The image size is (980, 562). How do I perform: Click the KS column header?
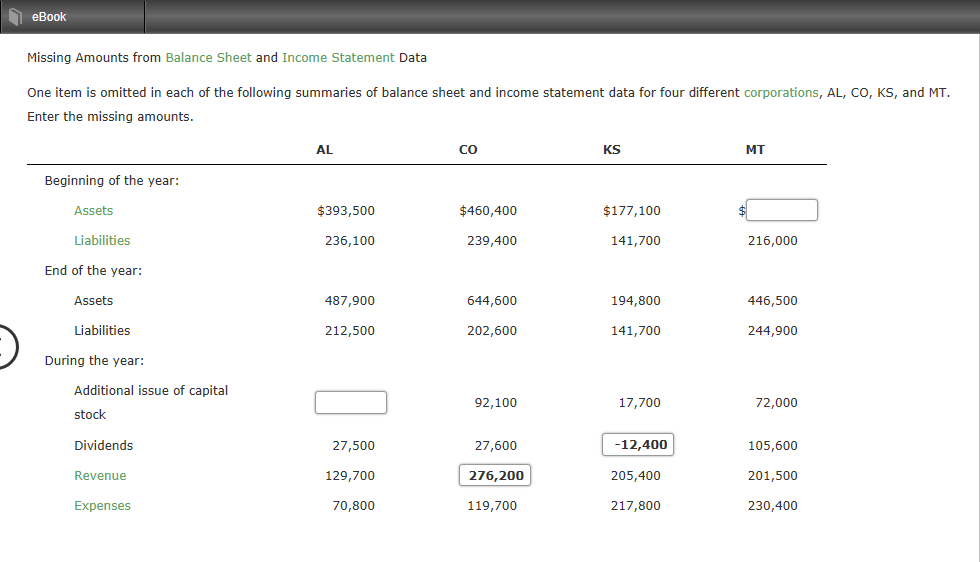tap(612, 150)
